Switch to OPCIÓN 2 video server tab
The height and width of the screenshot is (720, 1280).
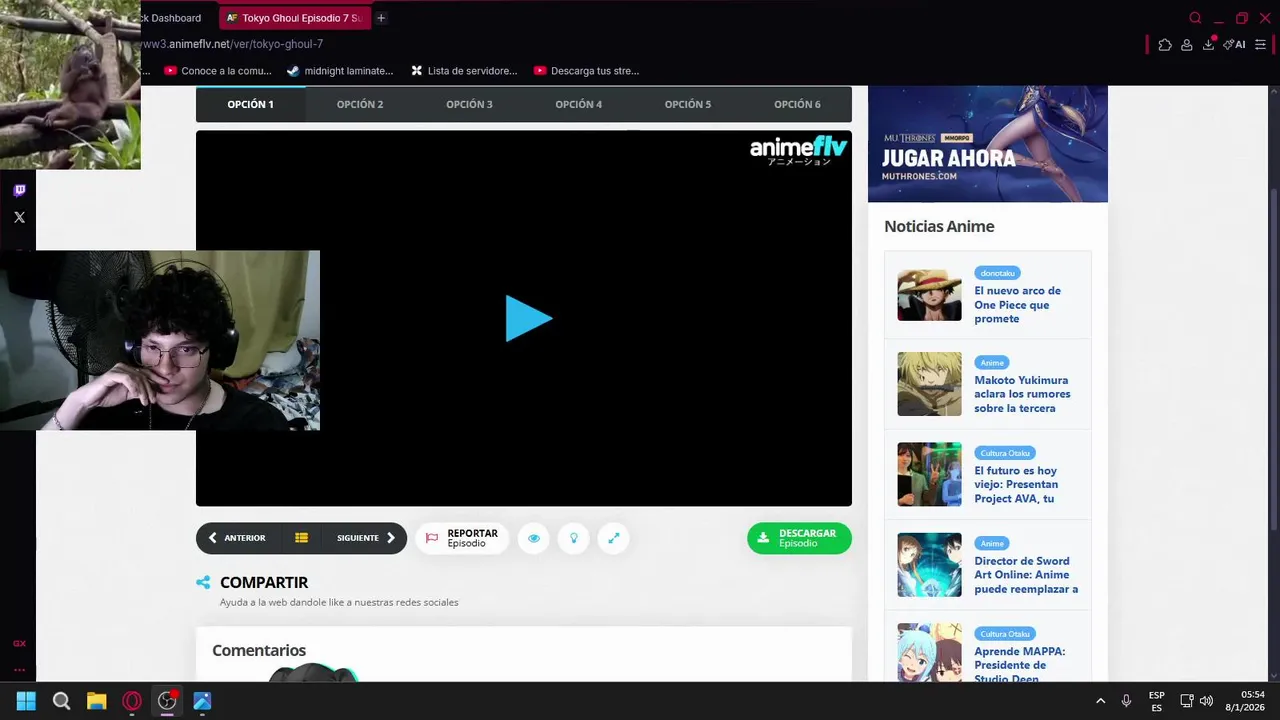(360, 104)
